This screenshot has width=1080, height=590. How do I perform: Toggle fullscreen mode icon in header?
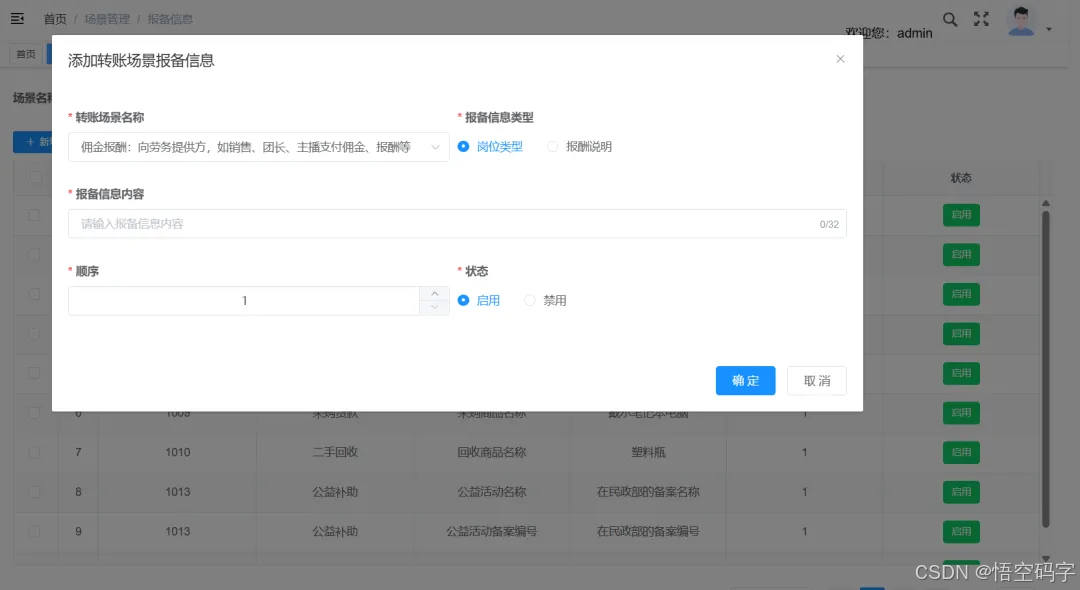pyautogui.click(x=981, y=19)
